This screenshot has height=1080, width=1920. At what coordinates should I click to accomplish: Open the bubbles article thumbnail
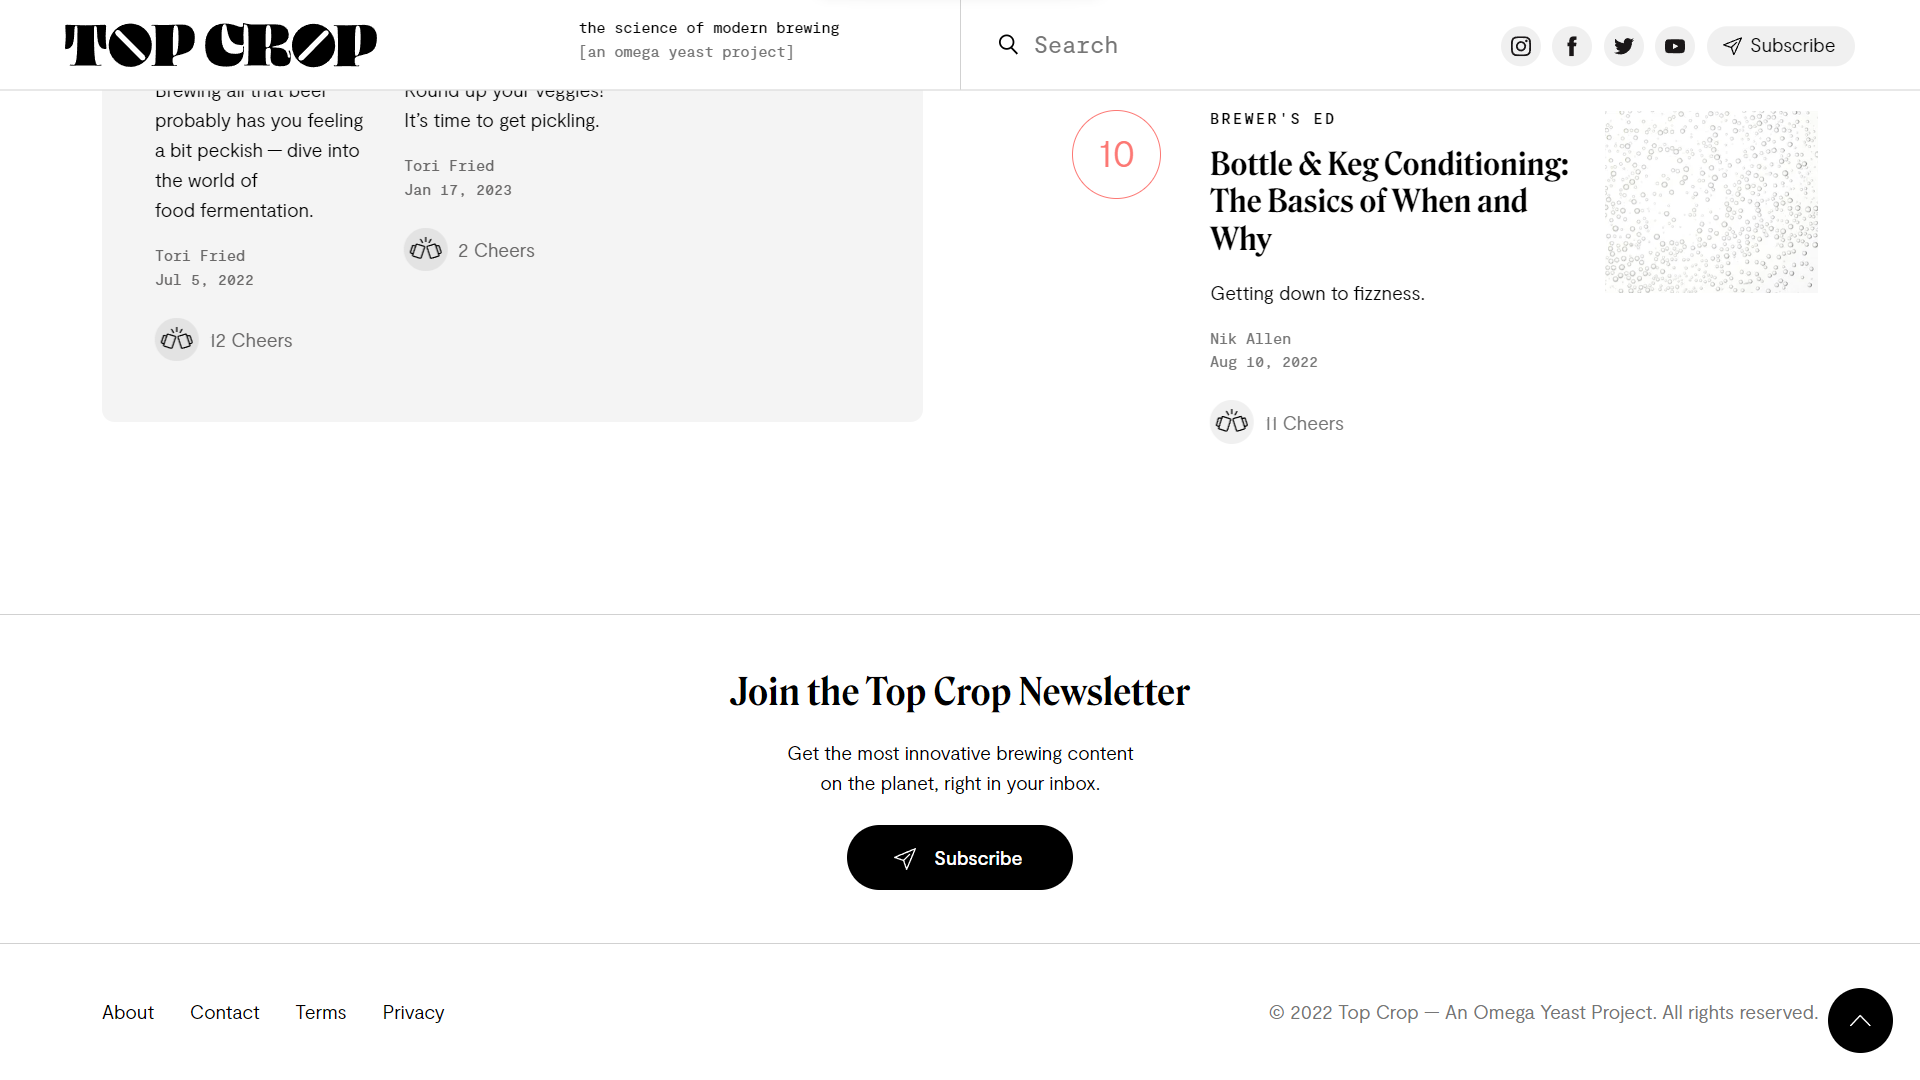tap(1711, 202)
